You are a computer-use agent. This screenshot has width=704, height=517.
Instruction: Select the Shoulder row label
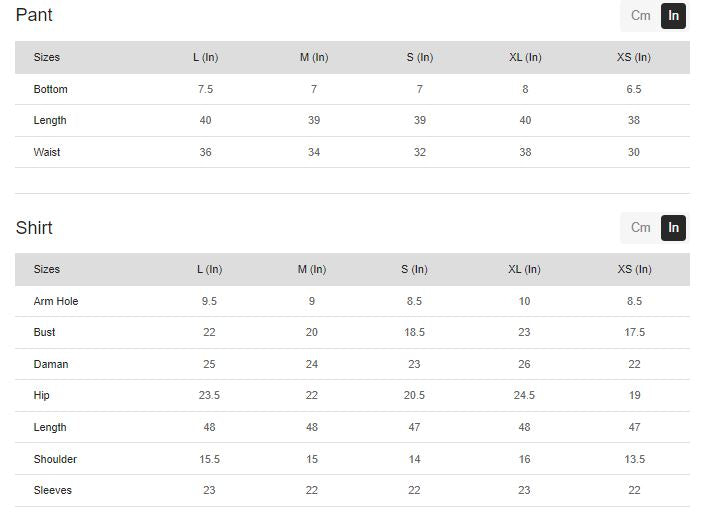(x=55, y=459)
